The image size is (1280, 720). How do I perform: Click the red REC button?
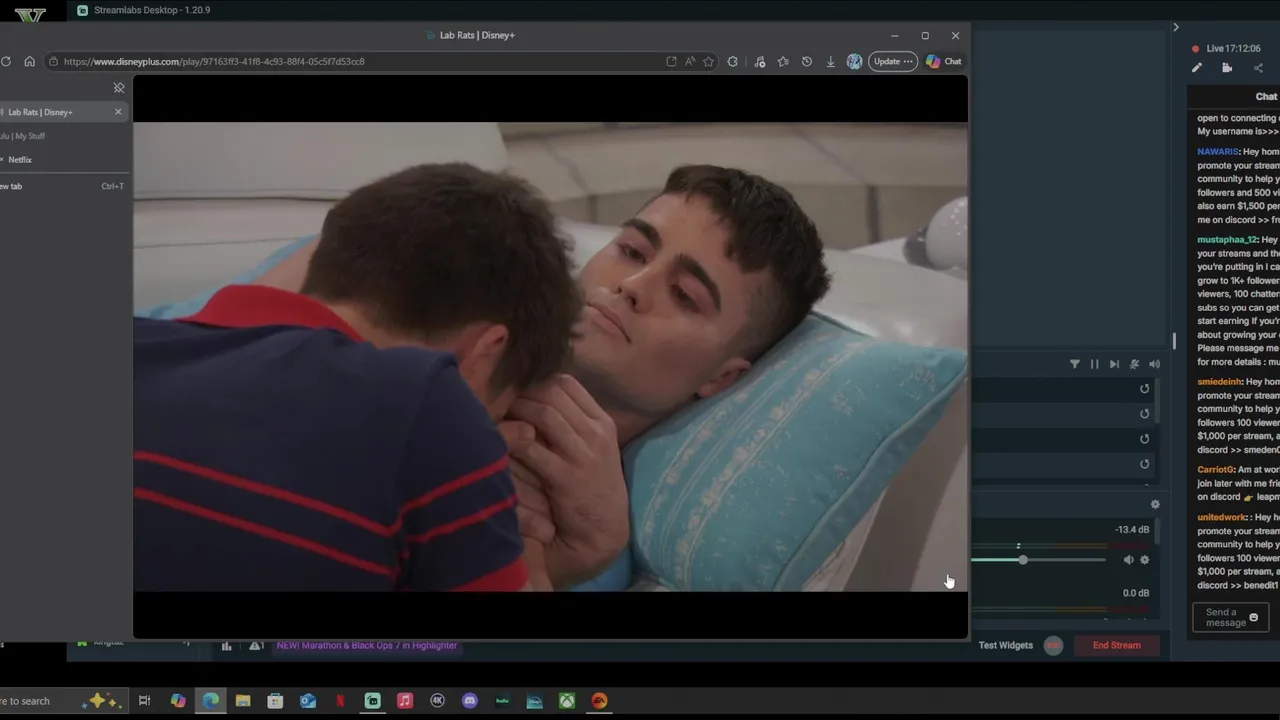tap(1053, 645)
